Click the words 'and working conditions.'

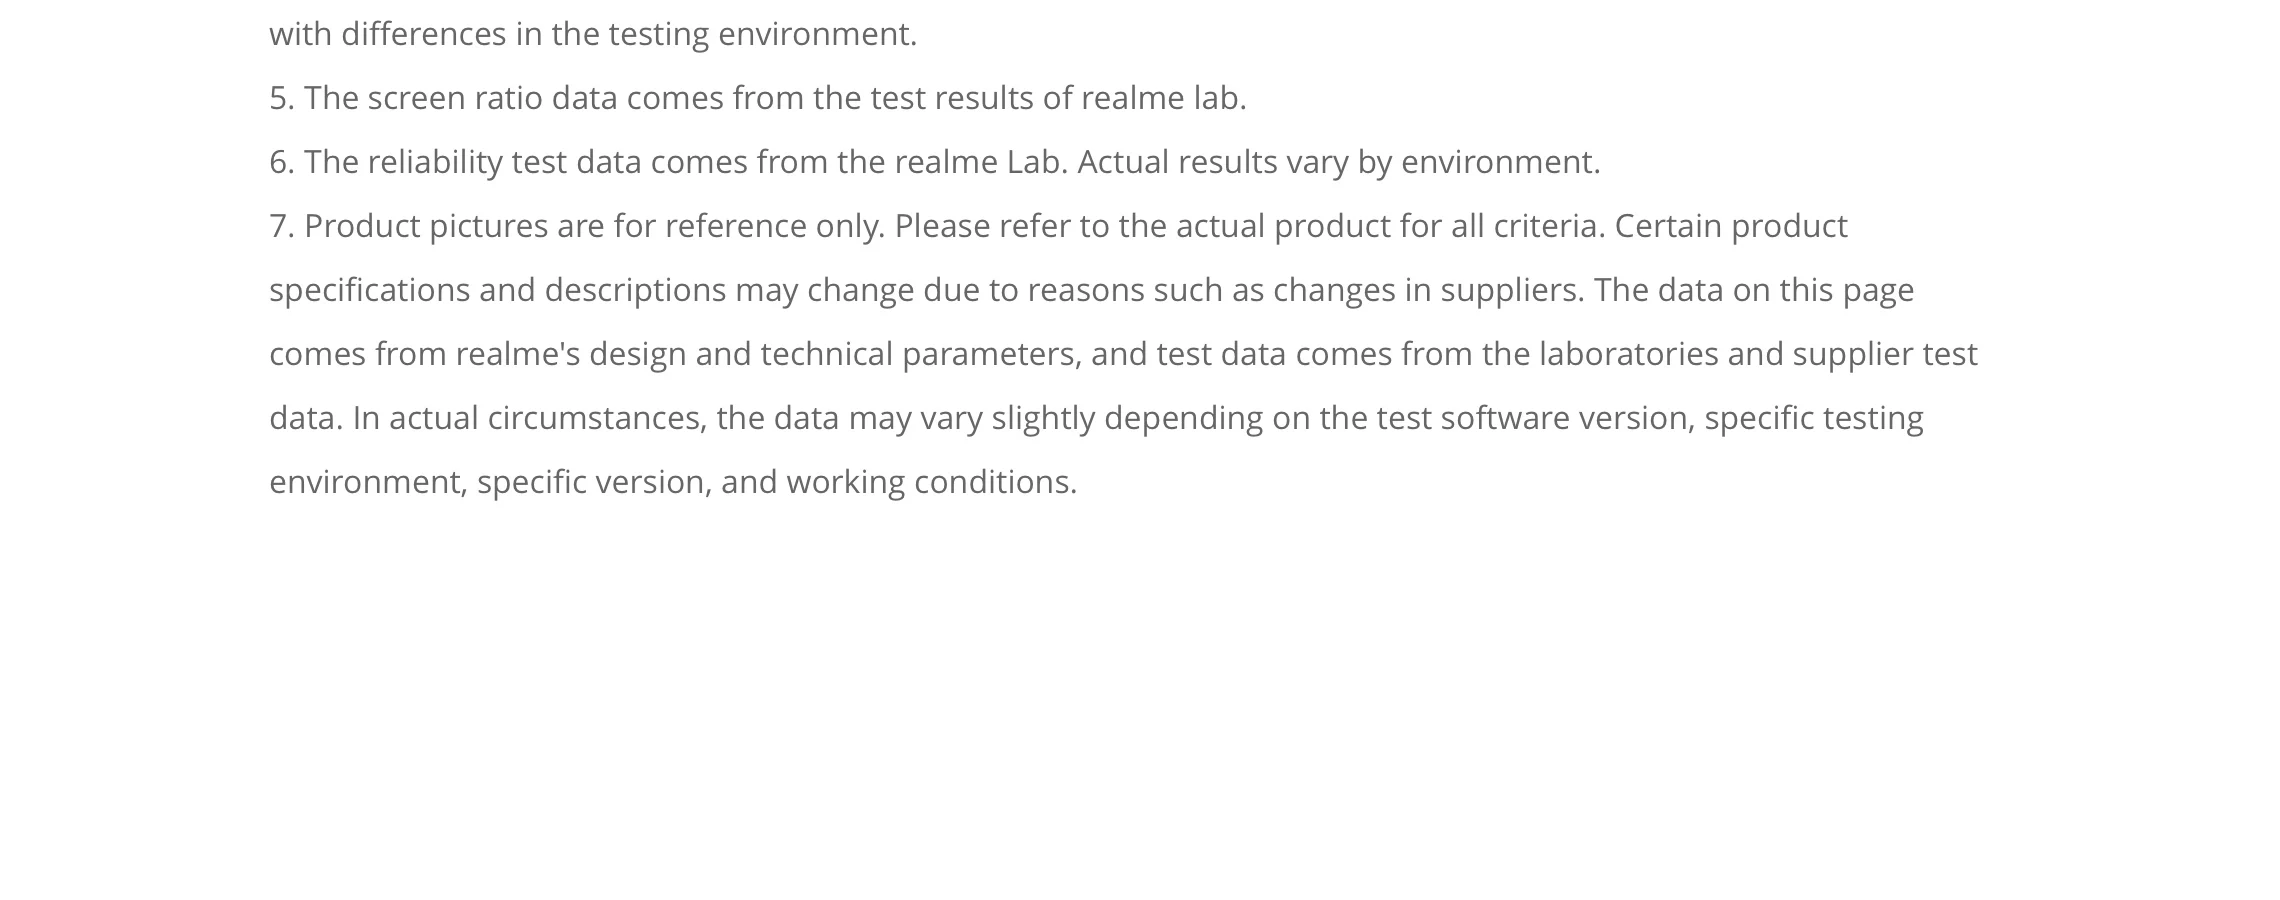(899, 482)
